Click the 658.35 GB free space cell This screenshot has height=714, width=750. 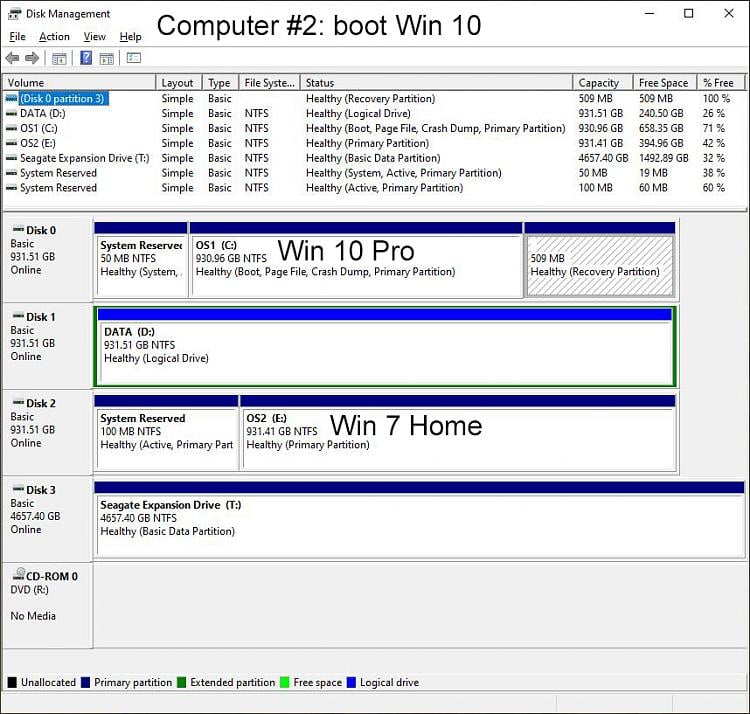click(661, 129)
